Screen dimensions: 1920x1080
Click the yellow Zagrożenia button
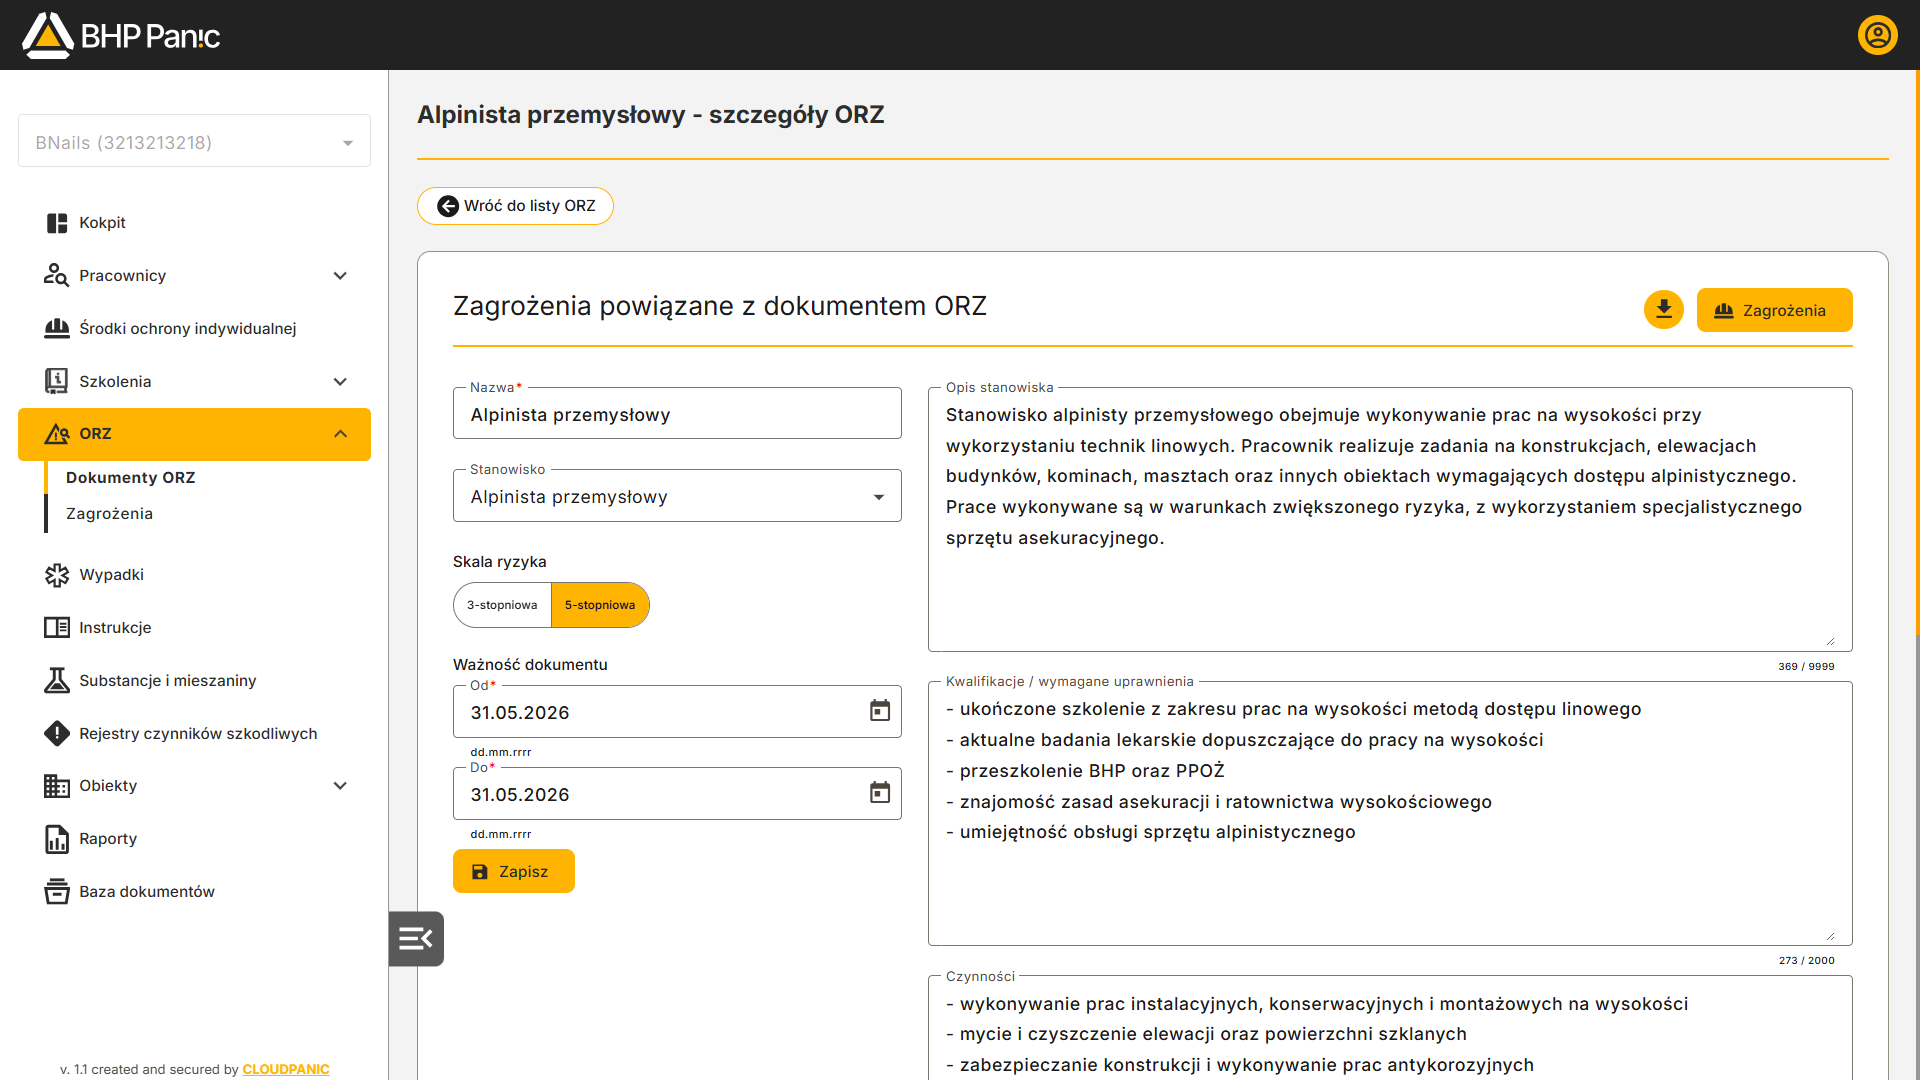(x=1774, y=310)
